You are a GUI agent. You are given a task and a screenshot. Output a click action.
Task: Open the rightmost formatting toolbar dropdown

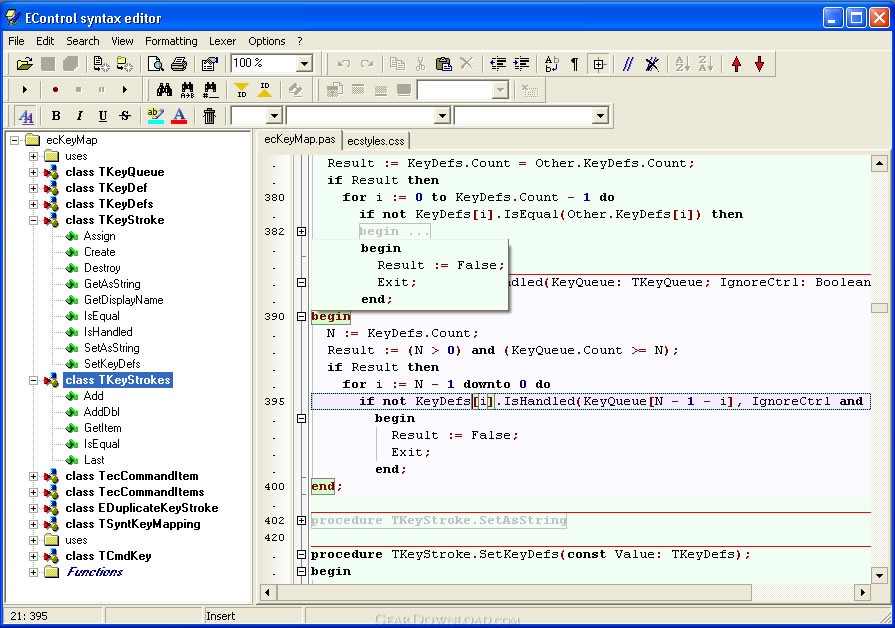click(600, 116)
